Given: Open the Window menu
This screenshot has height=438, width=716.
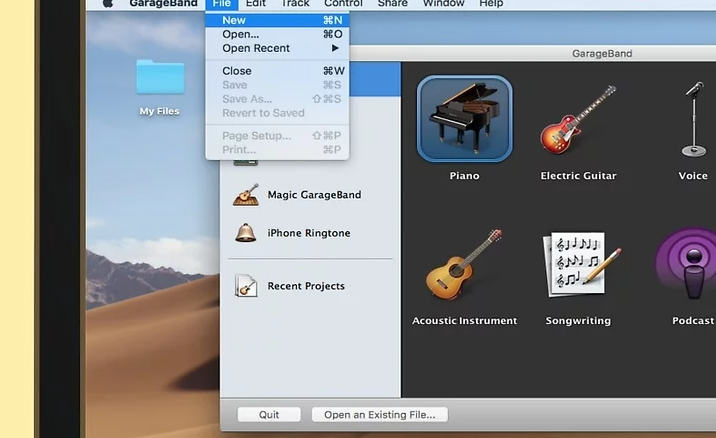Looking at the screenshot, I should point(443,4).
